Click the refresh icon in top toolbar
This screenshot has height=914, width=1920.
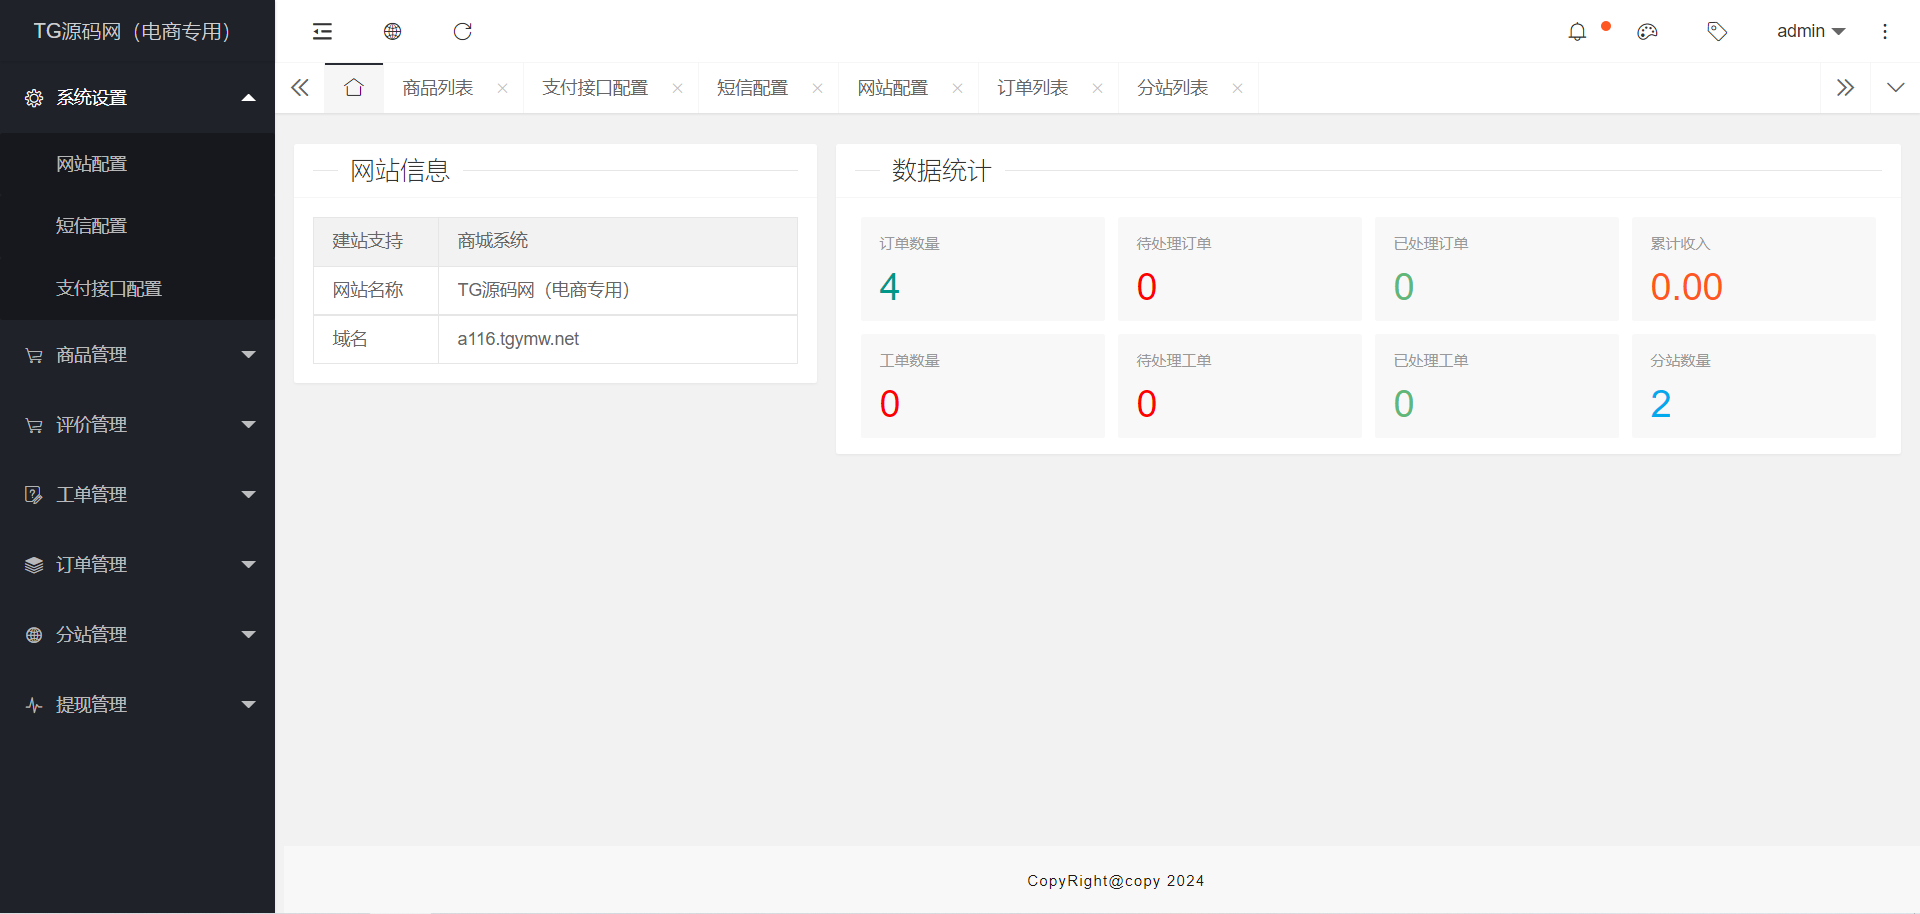462,32
